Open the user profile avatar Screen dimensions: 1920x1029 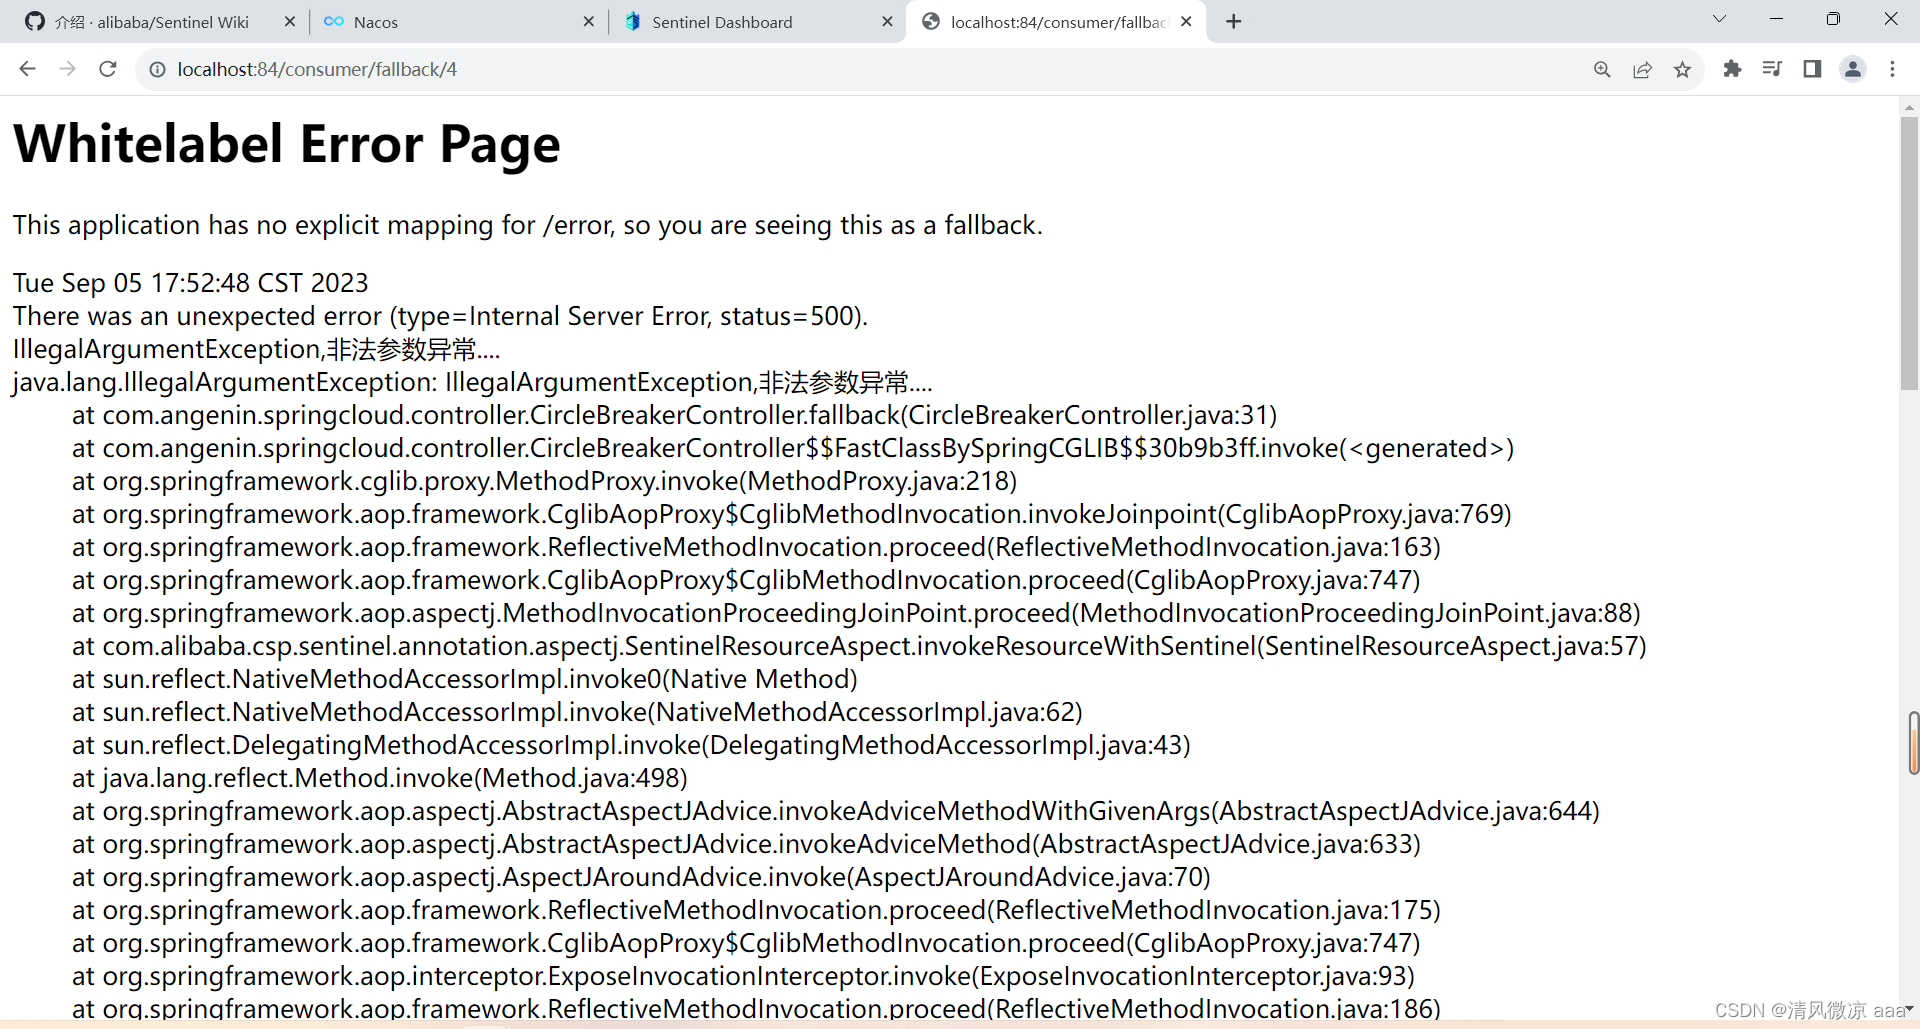(x=1852, y=69)
